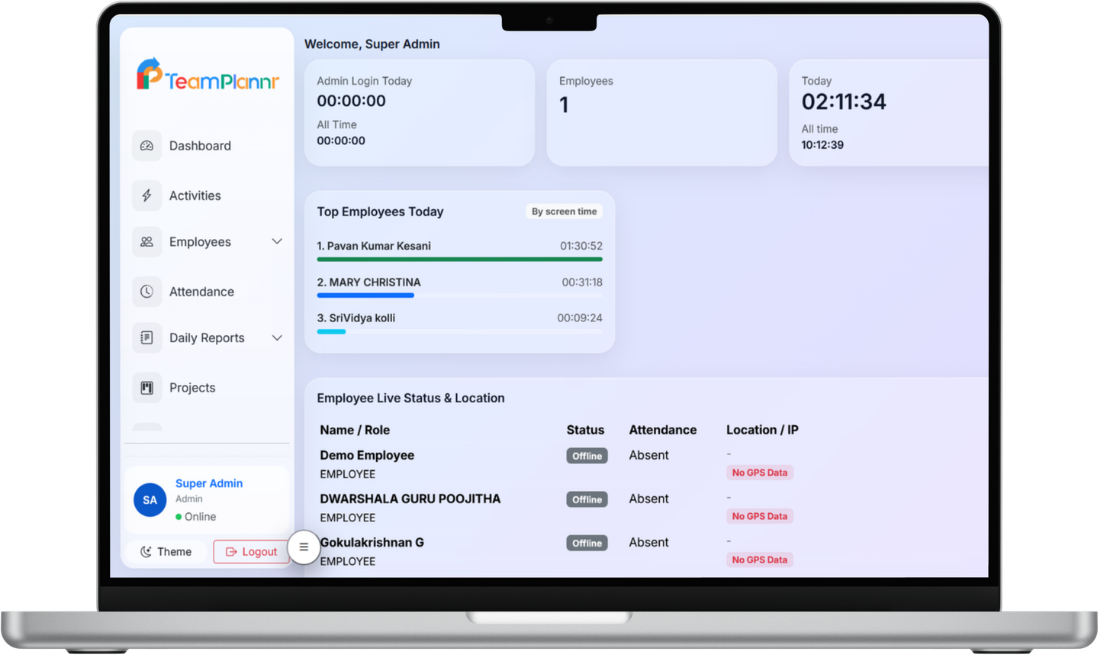This screenshot has height=655, width=1099.
Task: Expand the Daily Reports chevron
Action: pyautogui.click(x=277, y=338)
